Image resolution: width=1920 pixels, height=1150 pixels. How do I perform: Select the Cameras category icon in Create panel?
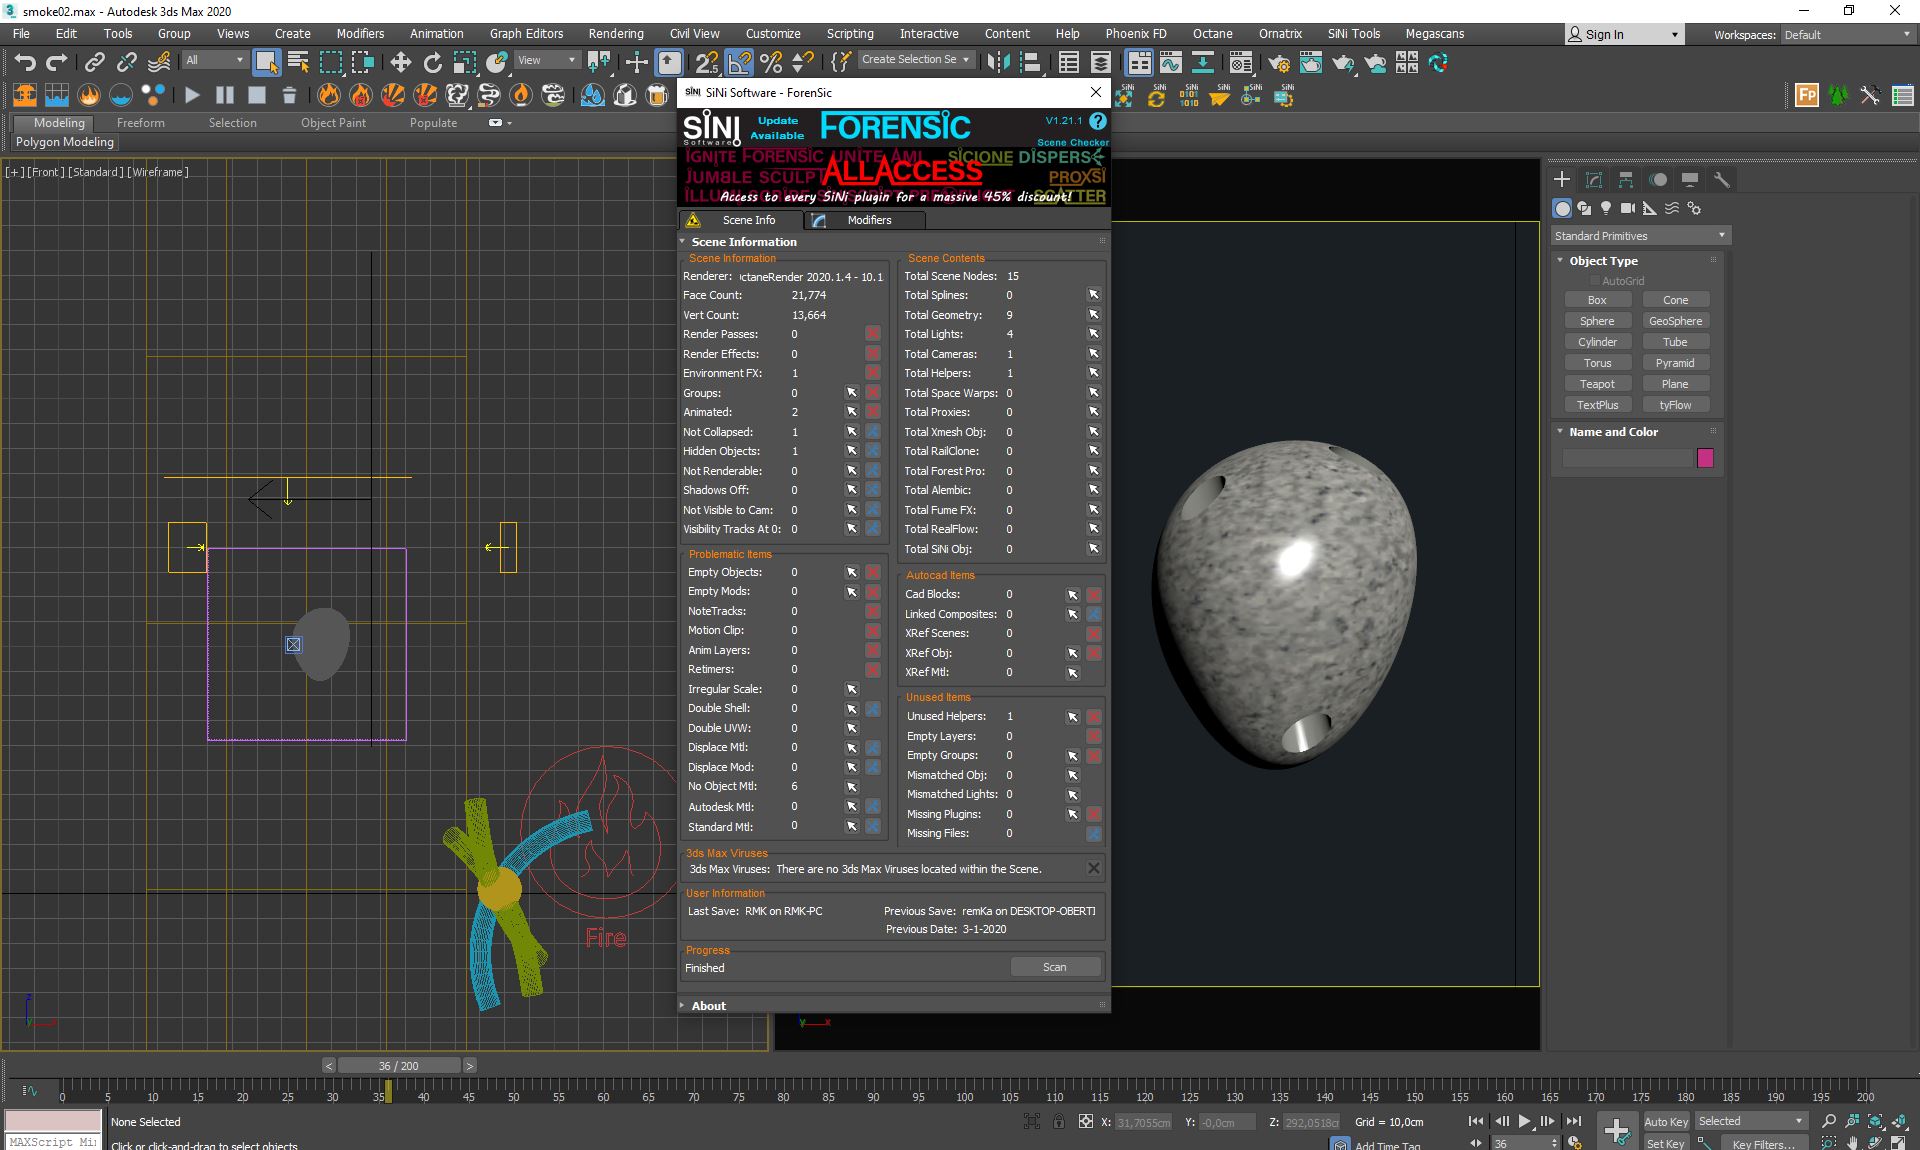point(1628,208)
